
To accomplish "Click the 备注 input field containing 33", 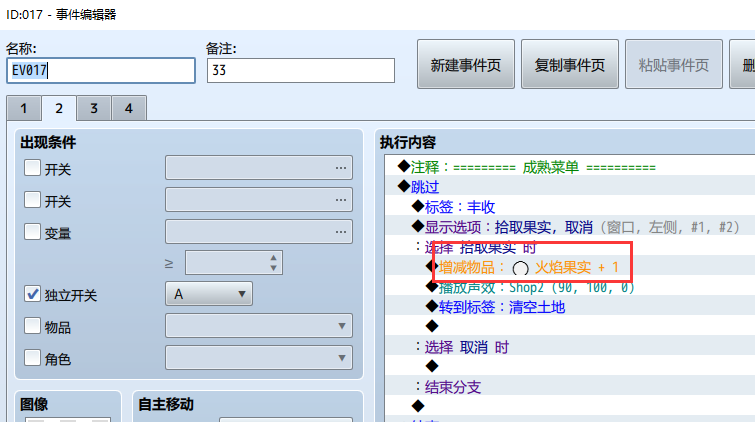I will (x=300, y=70).
